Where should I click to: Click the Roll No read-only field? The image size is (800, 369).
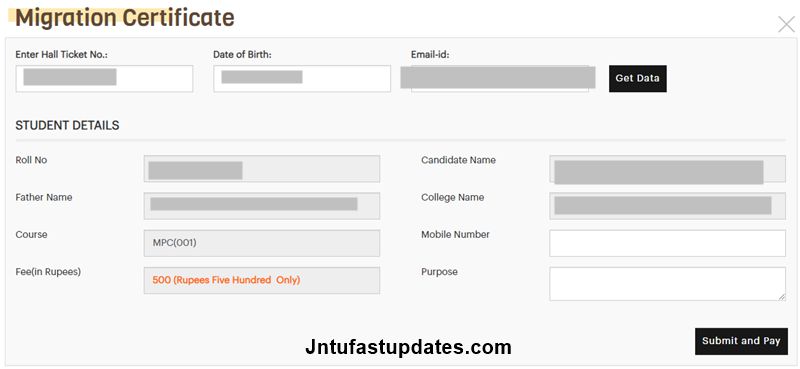tap(262, 169)
